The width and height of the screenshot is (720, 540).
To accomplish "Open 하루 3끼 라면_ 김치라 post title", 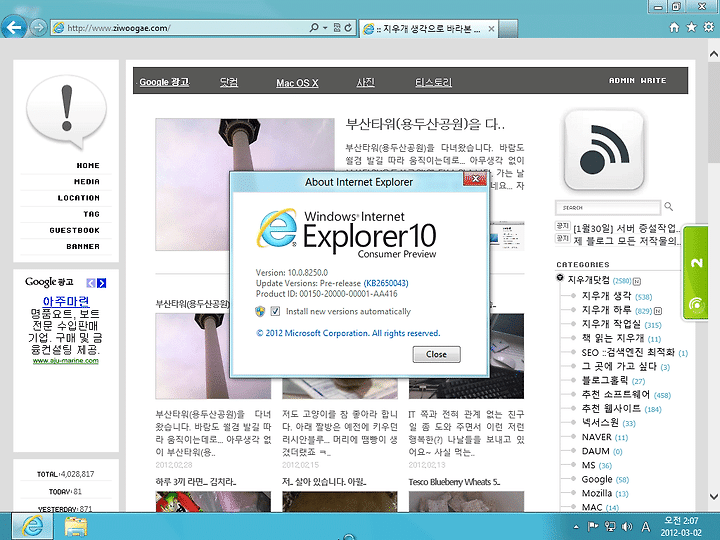I will (x=196, y=482).
